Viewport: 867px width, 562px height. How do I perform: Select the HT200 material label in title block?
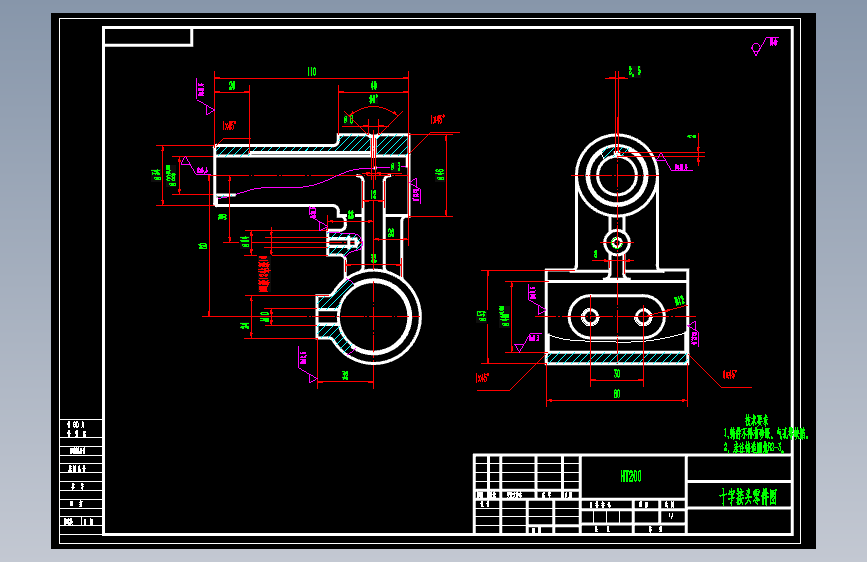631,476
